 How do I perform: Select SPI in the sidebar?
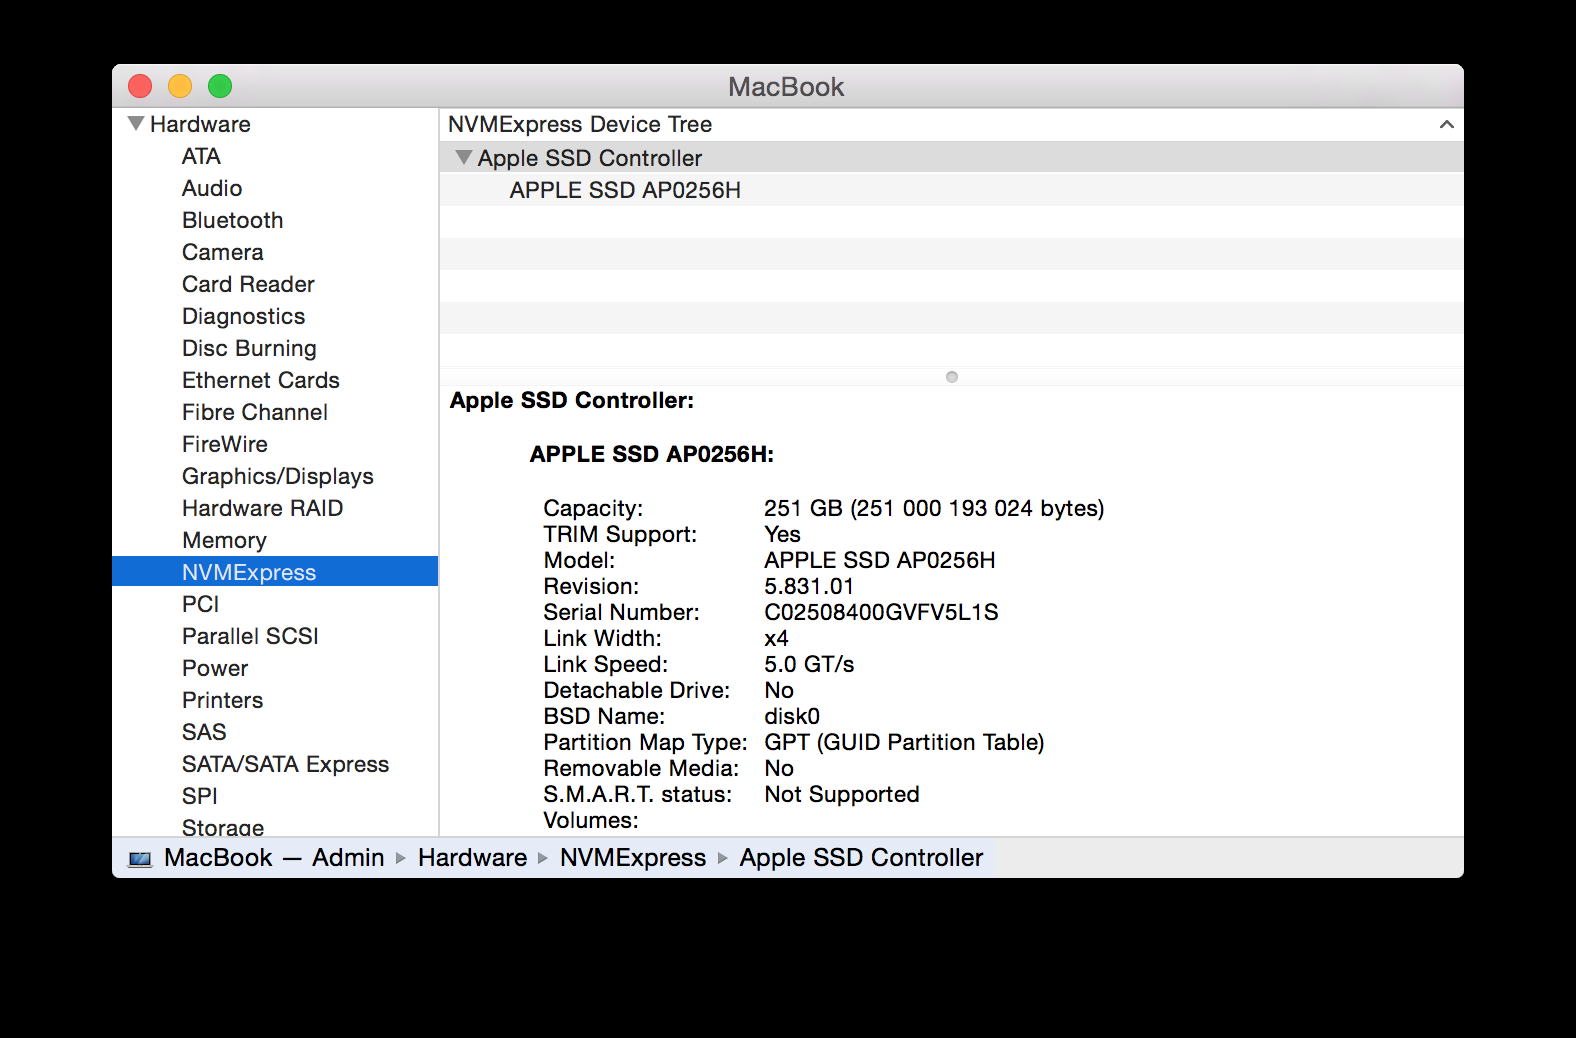click(x=200, y=796)
